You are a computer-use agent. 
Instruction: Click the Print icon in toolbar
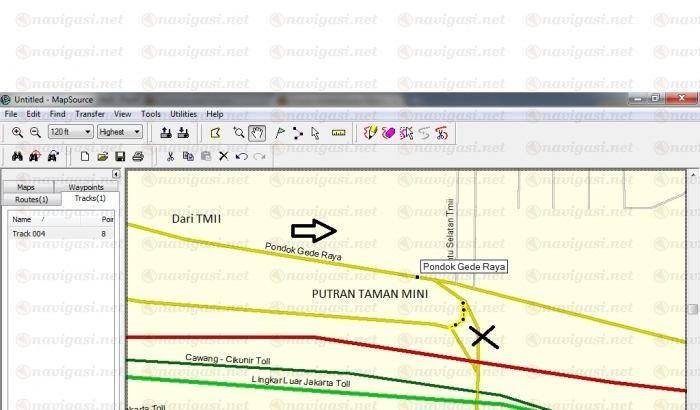point(139,156)
